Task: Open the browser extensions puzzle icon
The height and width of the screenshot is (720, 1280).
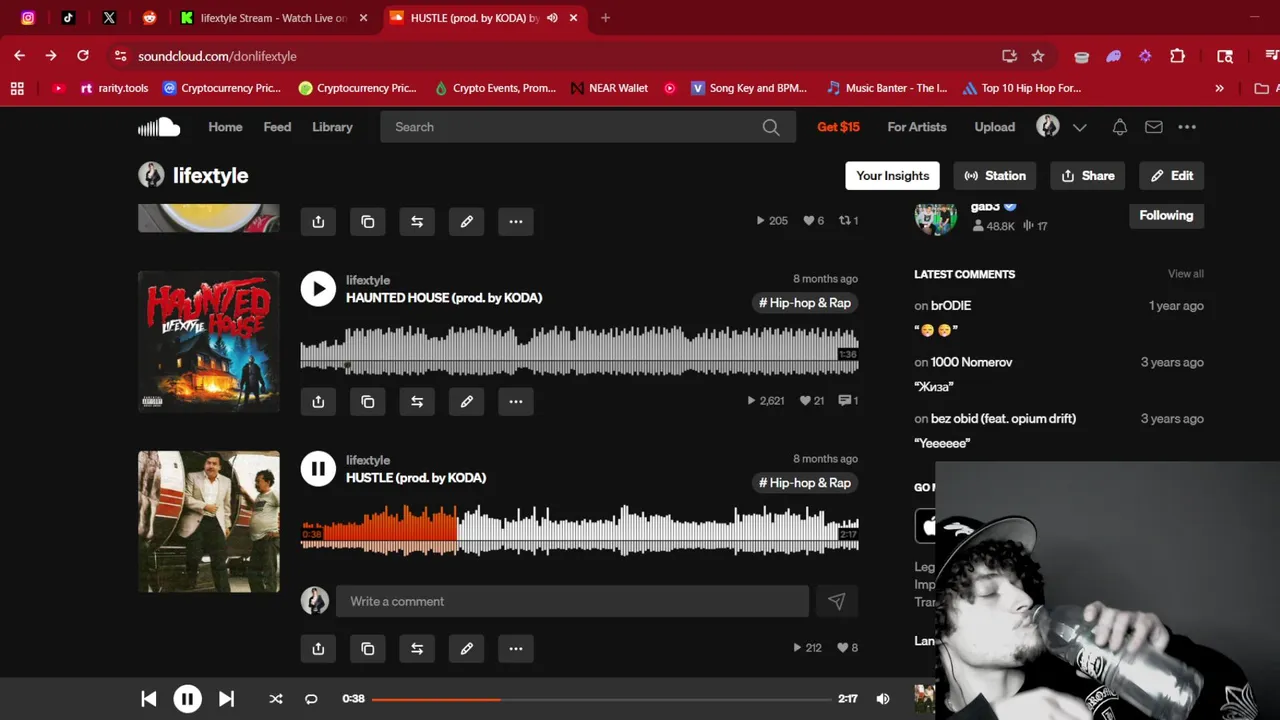Action: coord(1178,56)
